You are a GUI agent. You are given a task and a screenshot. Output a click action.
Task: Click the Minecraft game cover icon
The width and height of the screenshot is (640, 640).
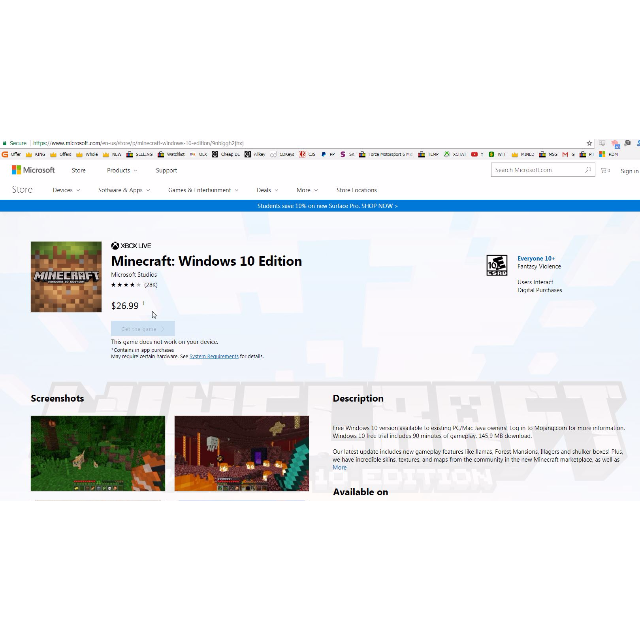pos(66,277)
